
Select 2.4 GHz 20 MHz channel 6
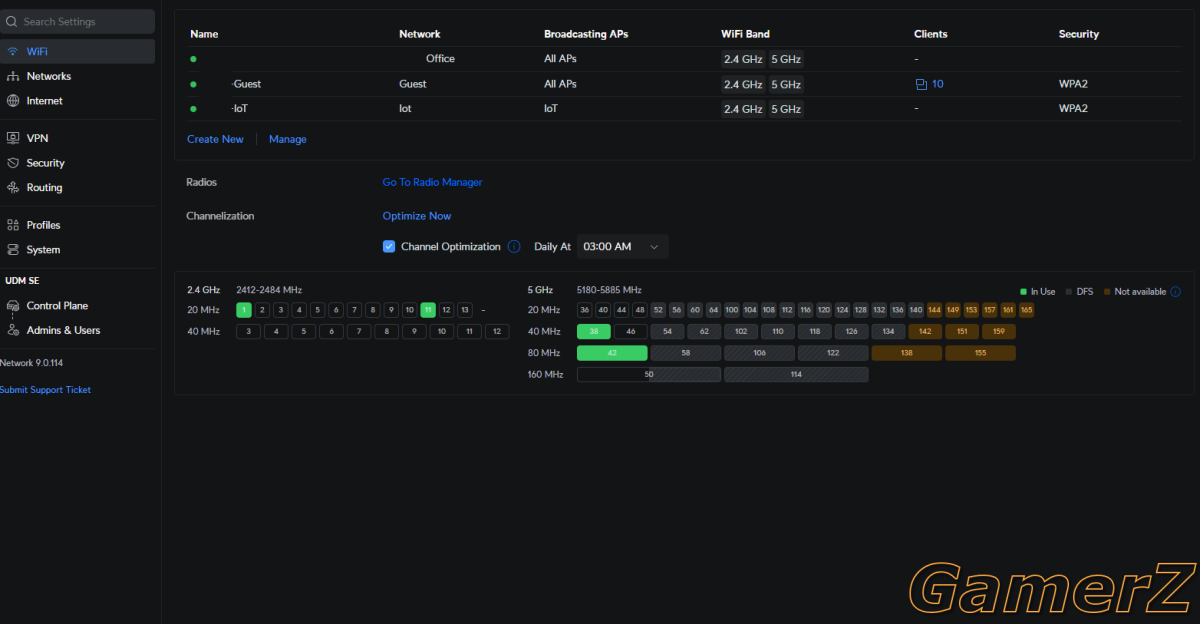click(x=336, y=310)
